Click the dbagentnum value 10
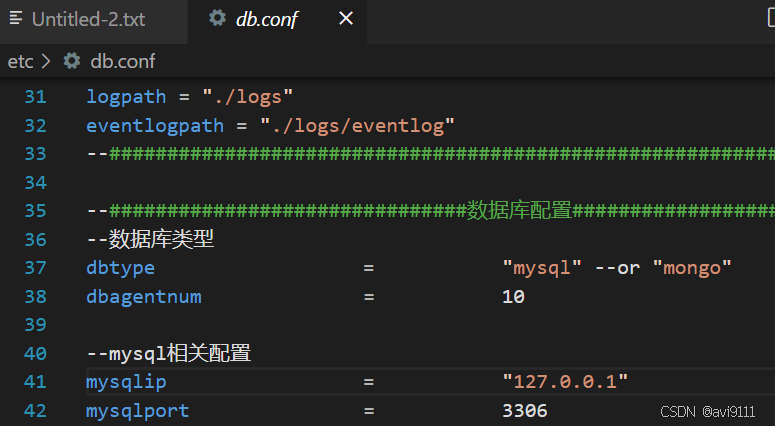775x426 pixels. coord(513,297)
